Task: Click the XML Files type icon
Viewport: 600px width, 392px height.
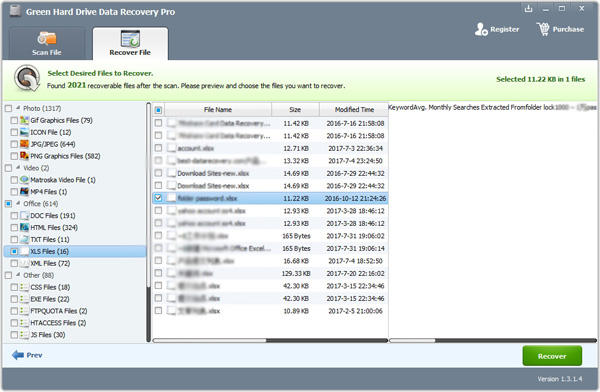Action: [24, 263]
